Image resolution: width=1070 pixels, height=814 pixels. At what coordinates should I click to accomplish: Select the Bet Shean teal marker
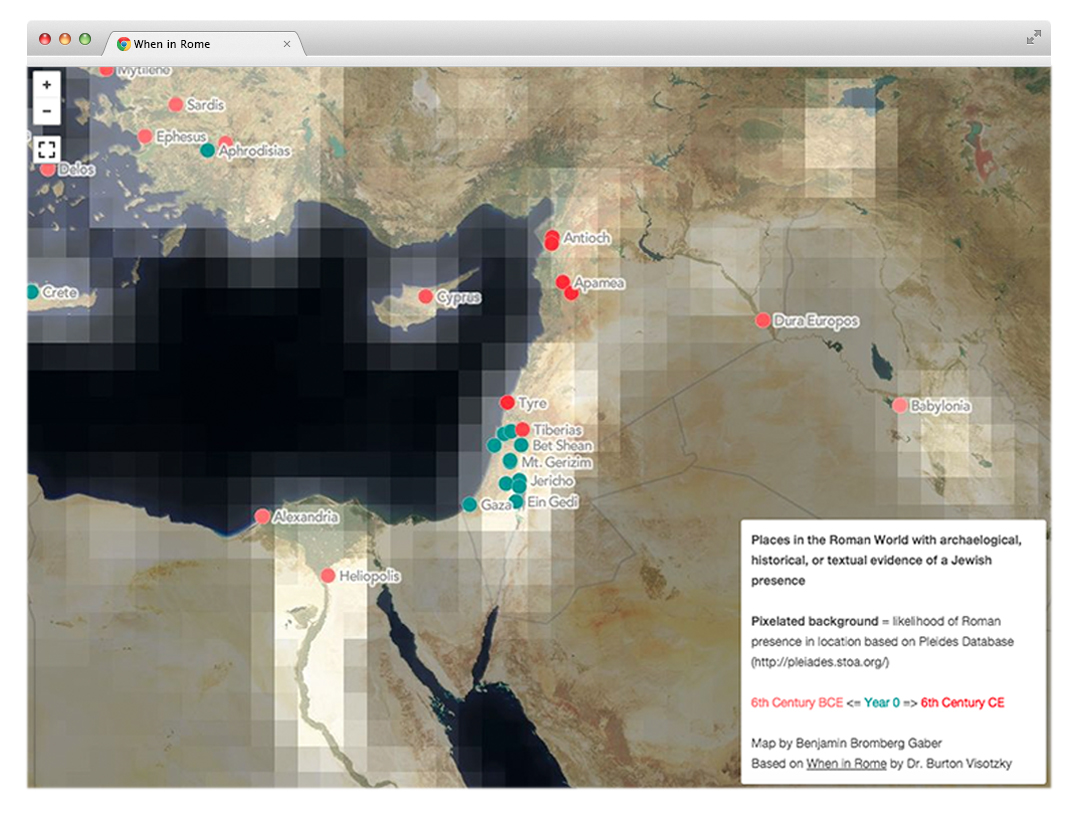[x=521, y=446]
